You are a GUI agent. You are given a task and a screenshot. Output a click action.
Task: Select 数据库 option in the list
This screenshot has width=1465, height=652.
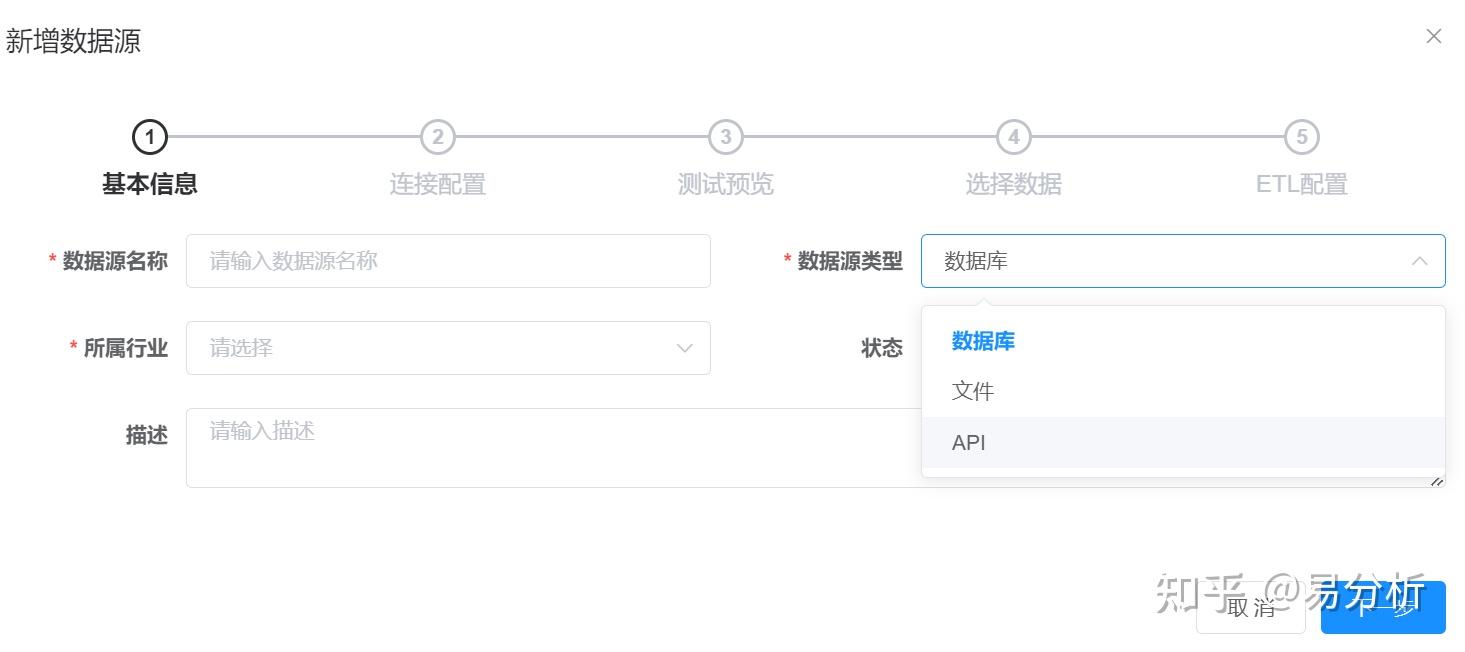983,341
